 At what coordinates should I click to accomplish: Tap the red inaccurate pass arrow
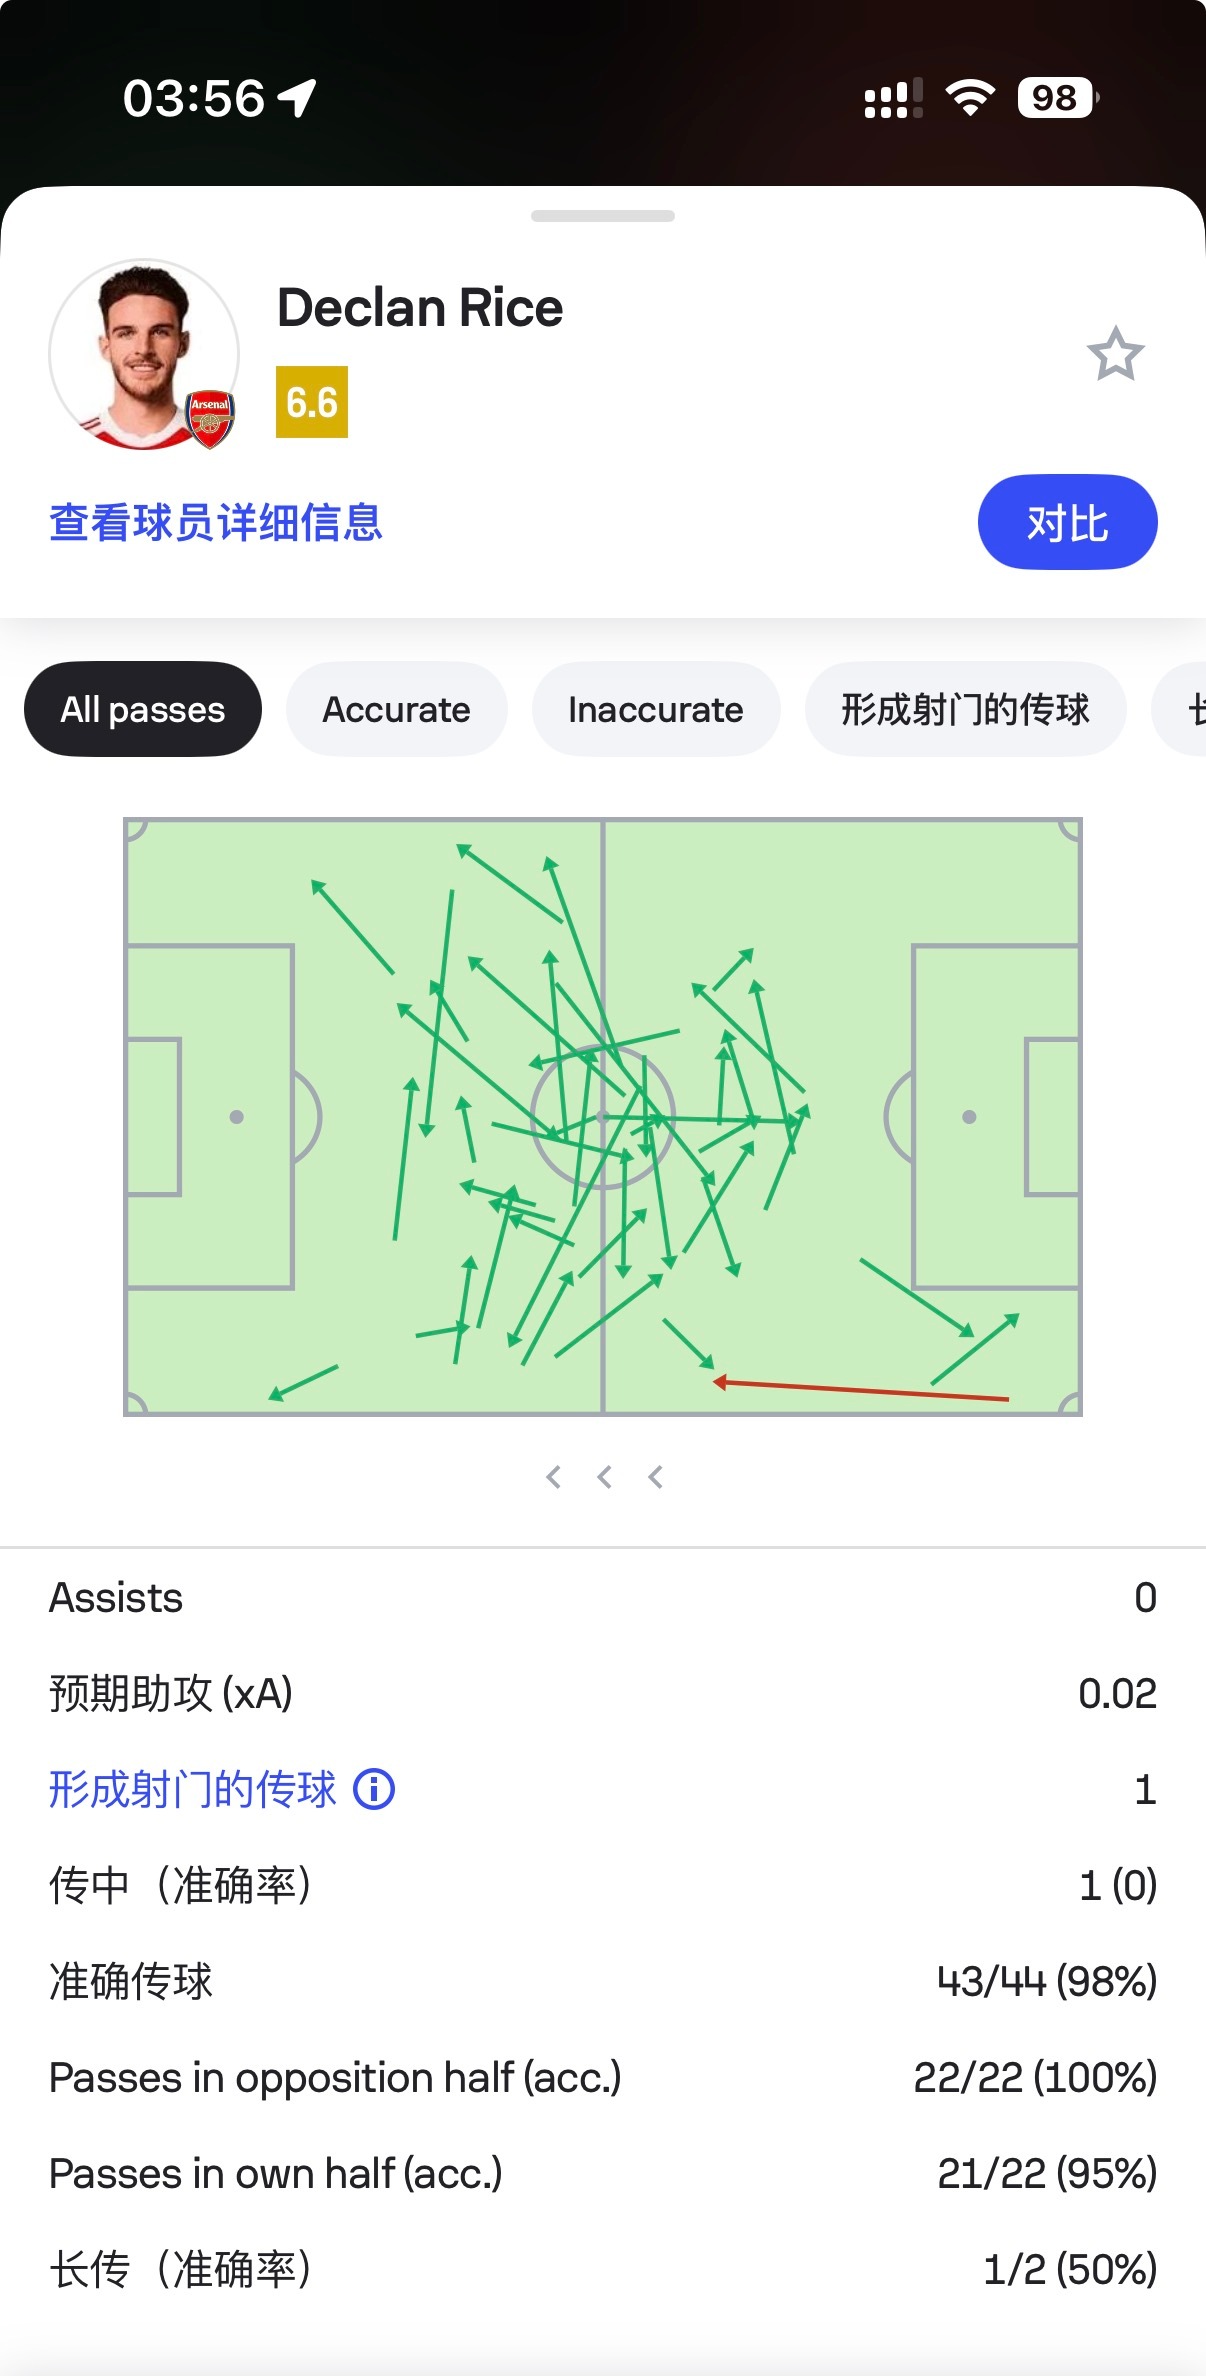[860, 1390]
